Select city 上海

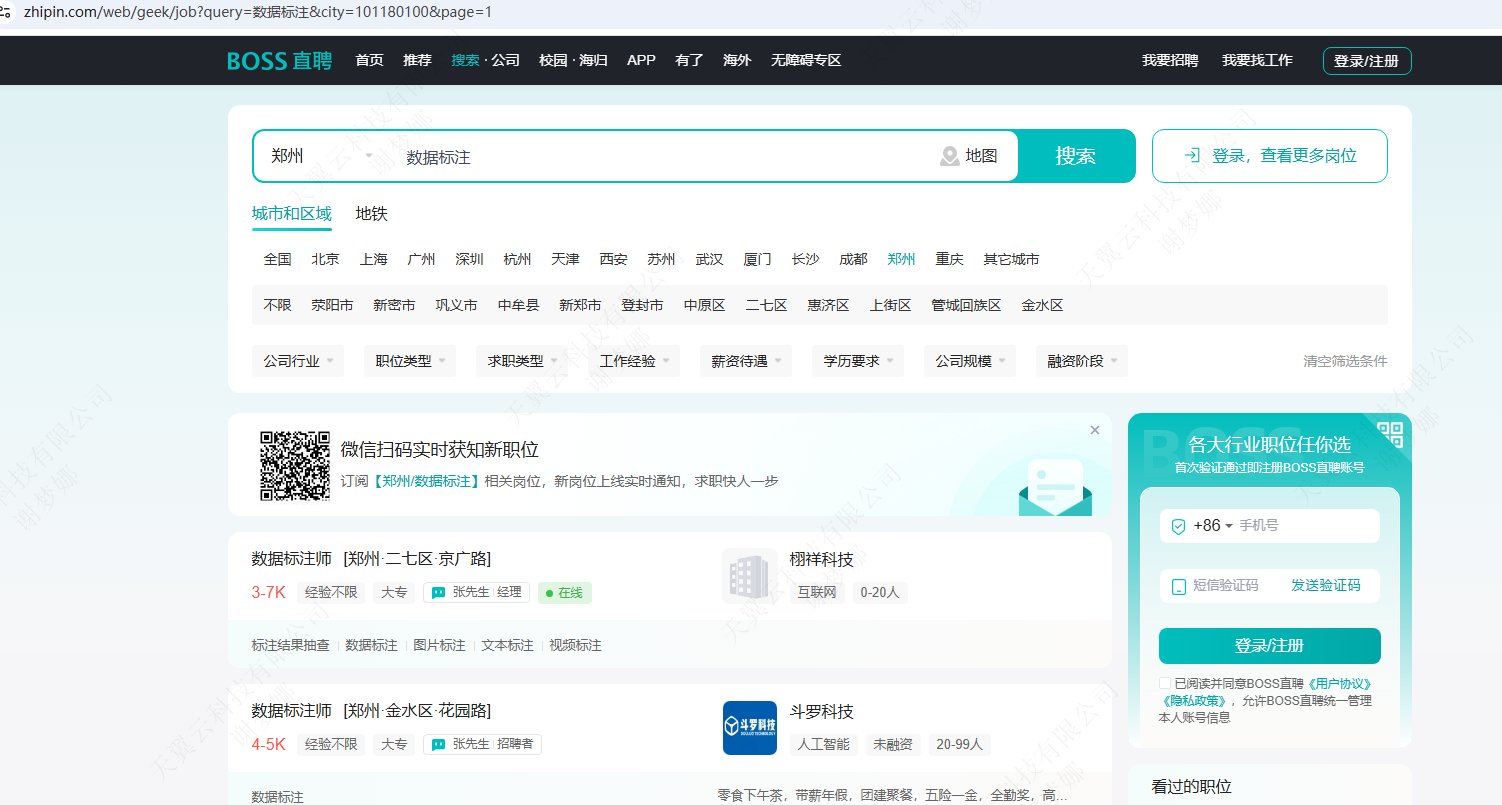pos(373,259)
